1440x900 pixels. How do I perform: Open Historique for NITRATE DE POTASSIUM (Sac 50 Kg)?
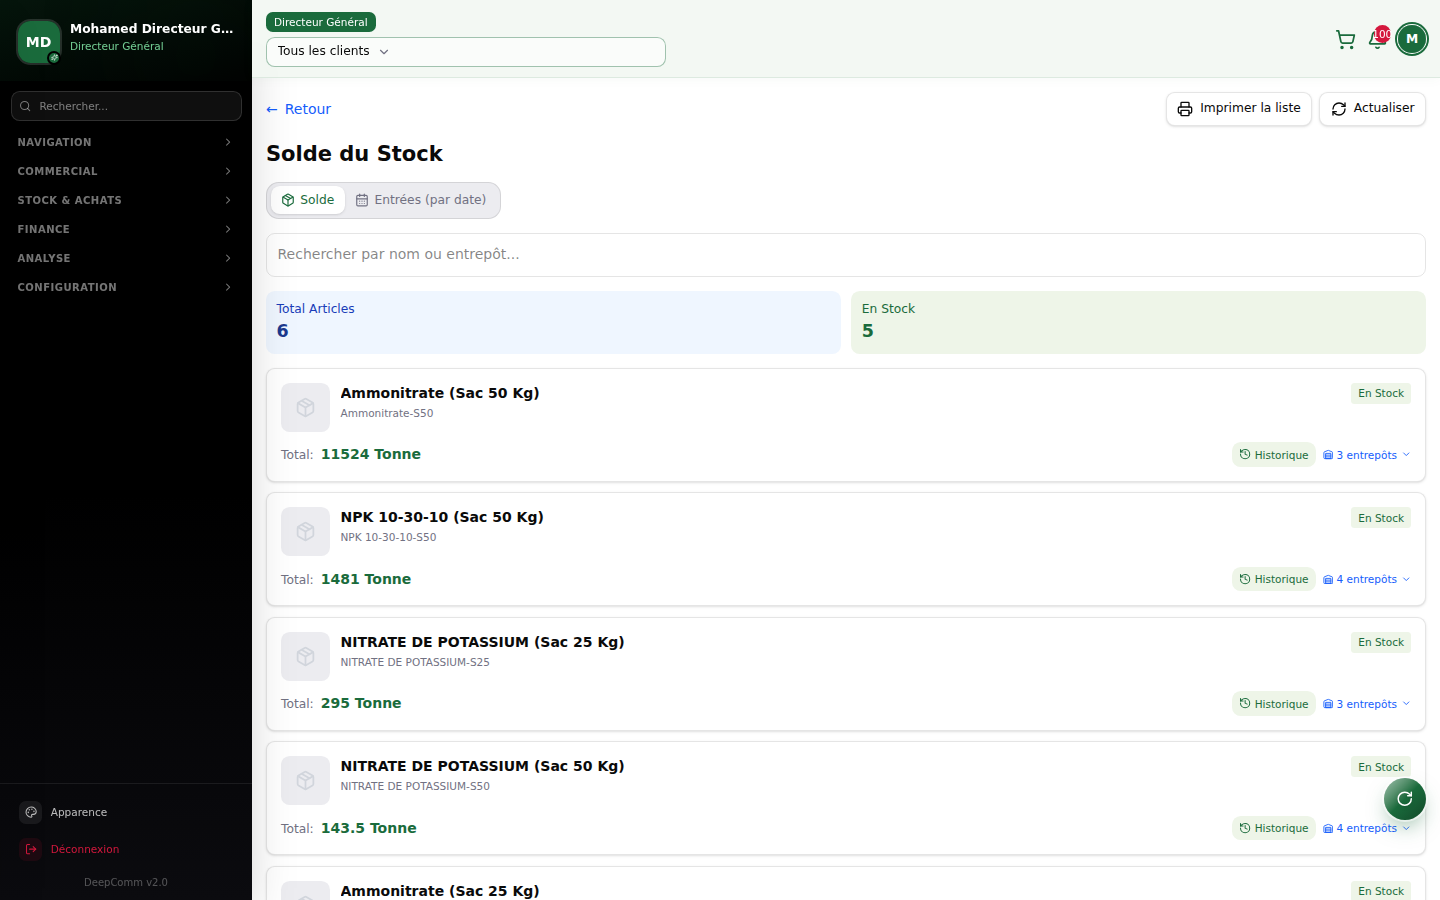click(1274, 828)
